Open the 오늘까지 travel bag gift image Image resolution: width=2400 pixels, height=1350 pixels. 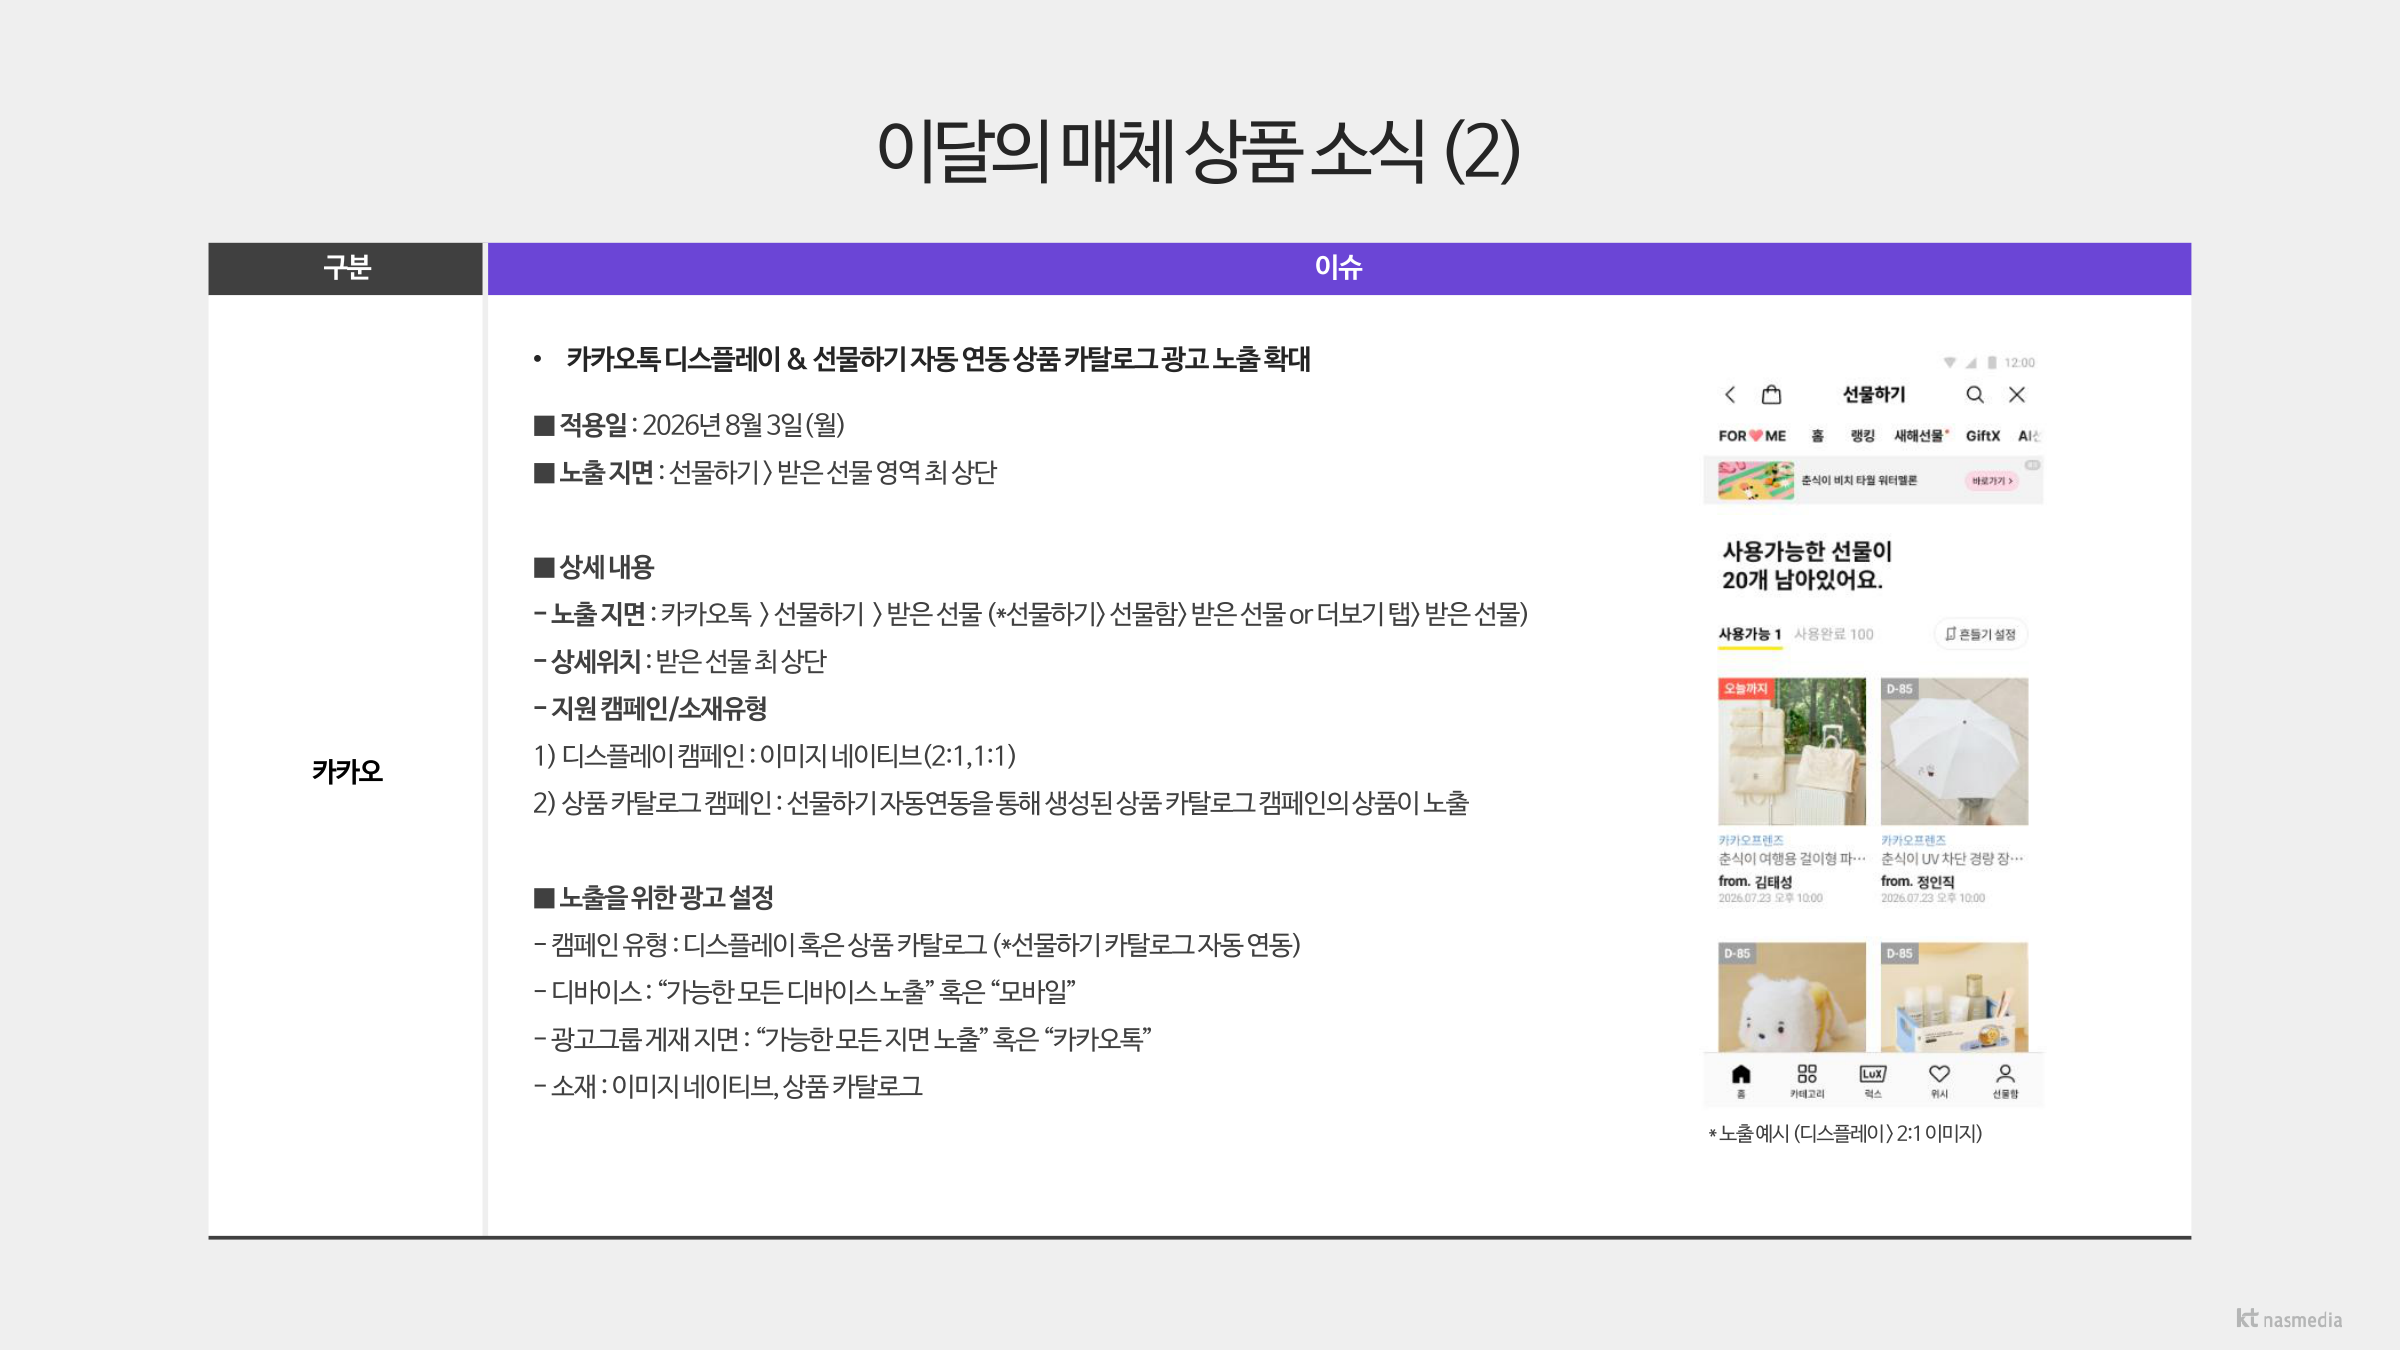point(1792,752)
